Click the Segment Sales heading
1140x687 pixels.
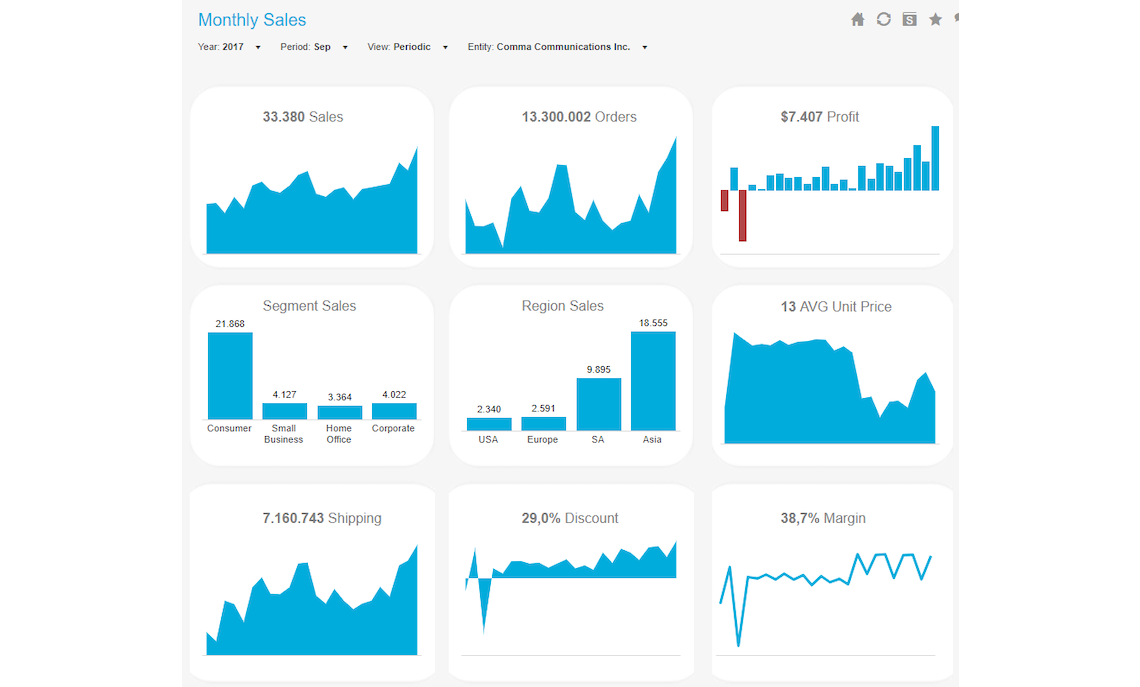click(x=309, y=306)
